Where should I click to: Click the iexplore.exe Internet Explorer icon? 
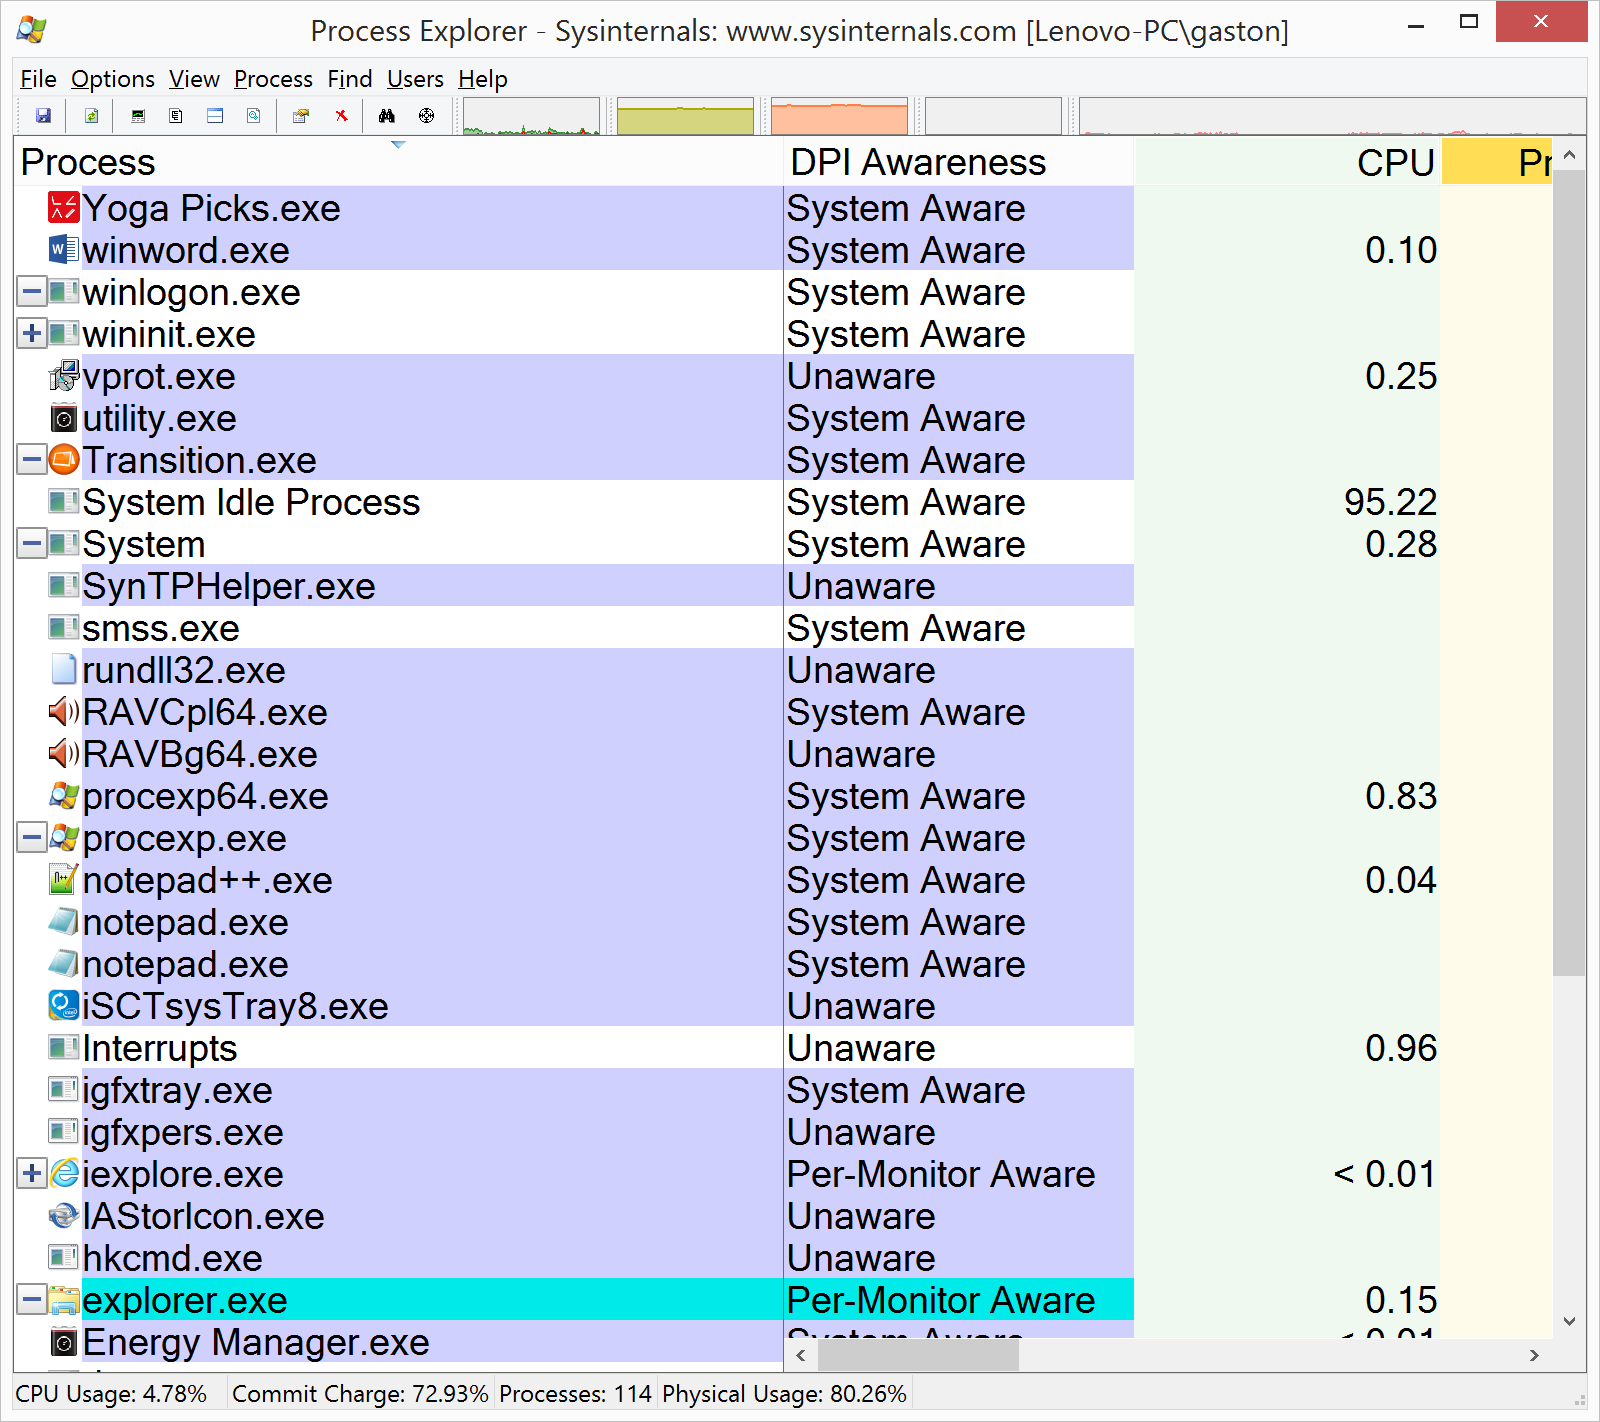tap(64, 1174)
